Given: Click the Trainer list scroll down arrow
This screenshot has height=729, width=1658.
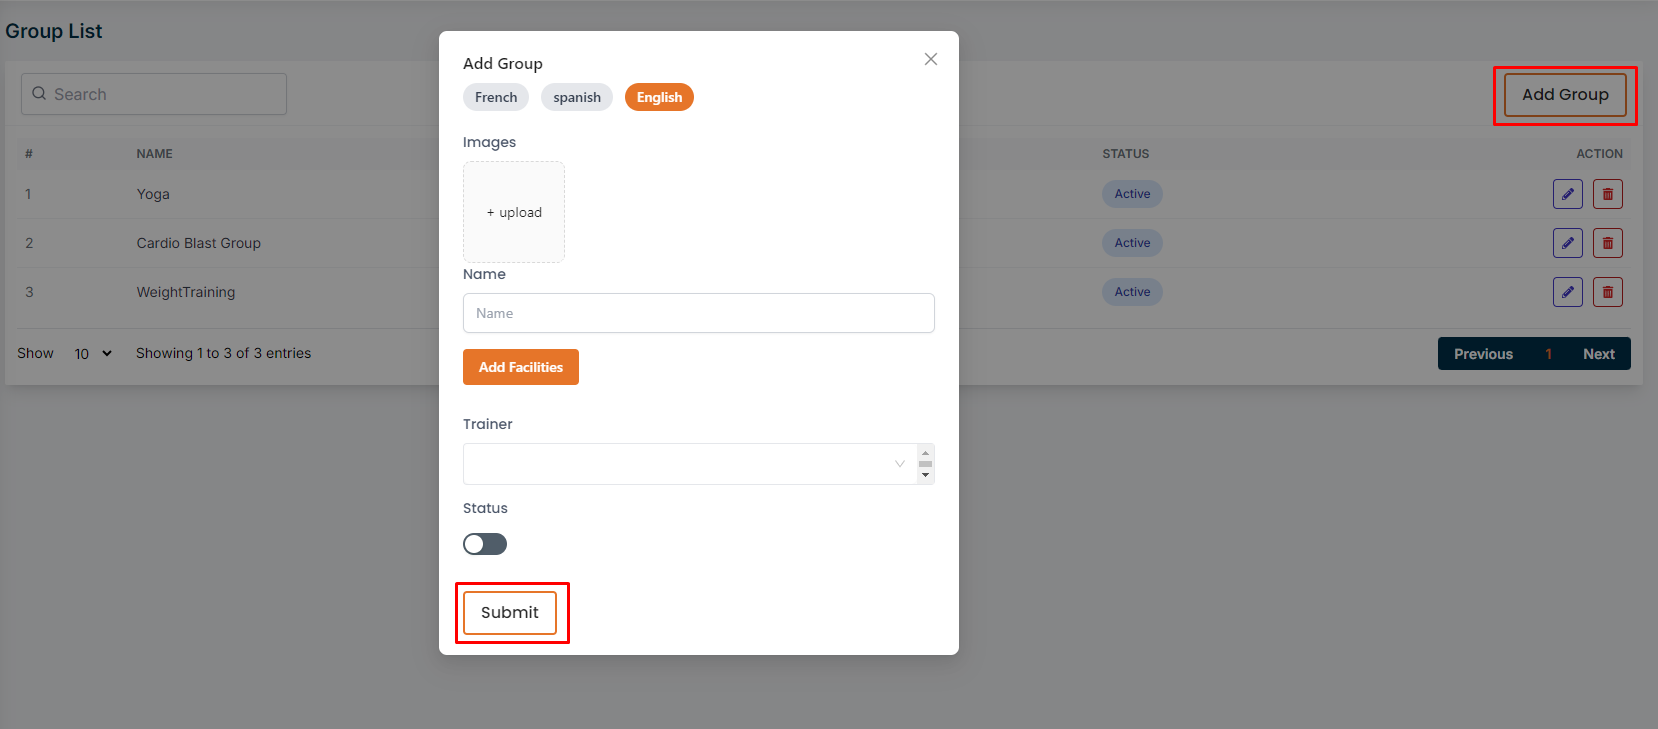Looking at the screenshot, I should [925, 476].
